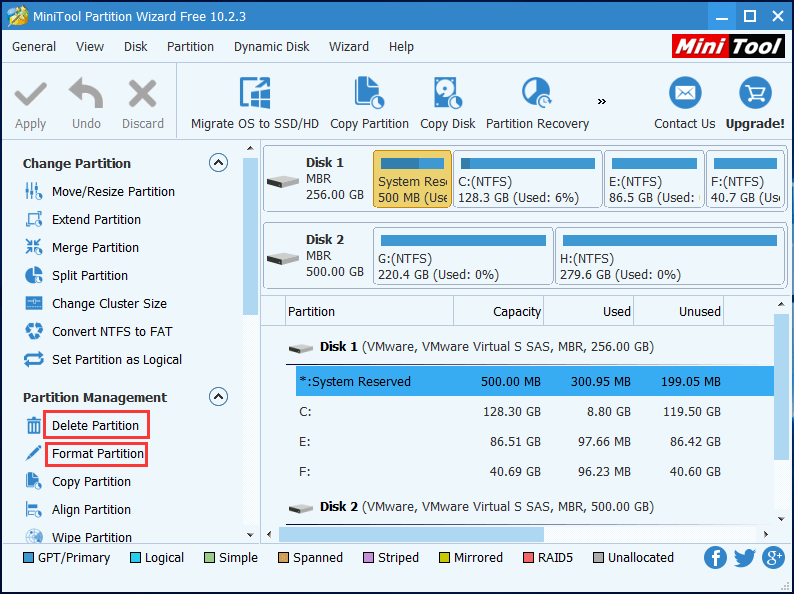Screen dimensions: 794x594
Task: Click the Extend Partition link
Action: [x=96, y=219]
